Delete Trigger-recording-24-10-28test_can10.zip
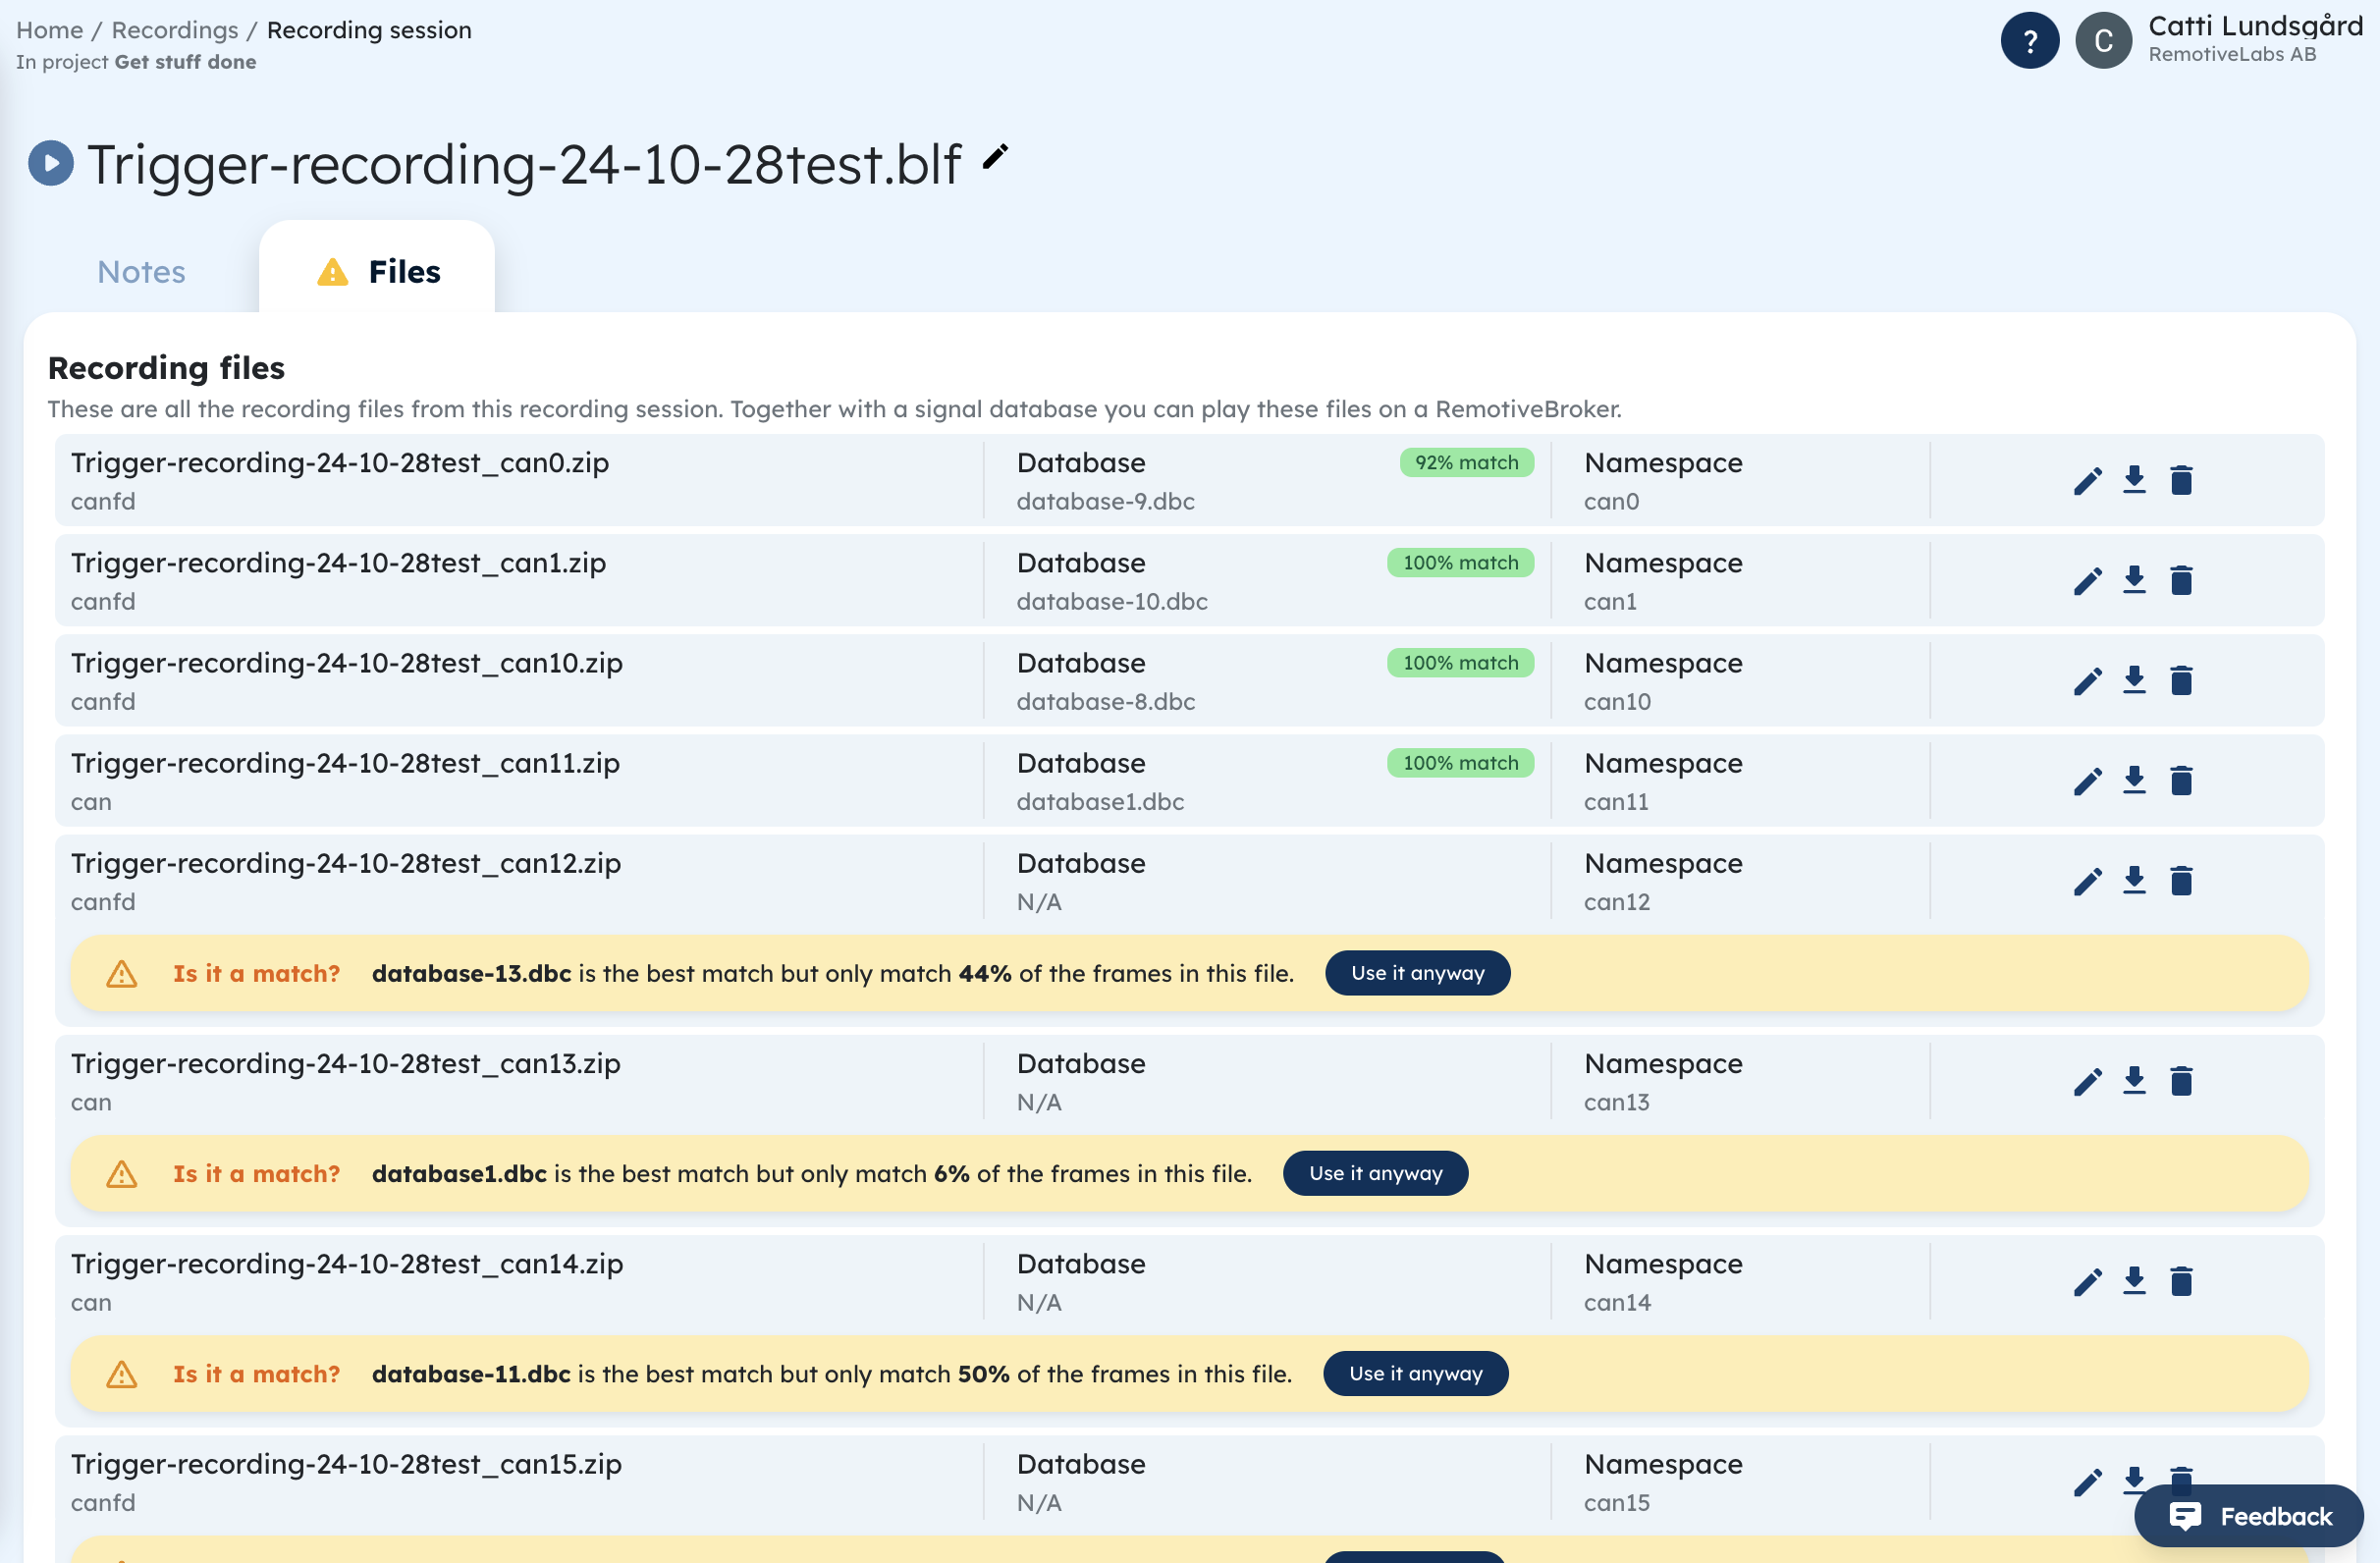This screenshot has width=2380, height=1563. click(2180, 680)
